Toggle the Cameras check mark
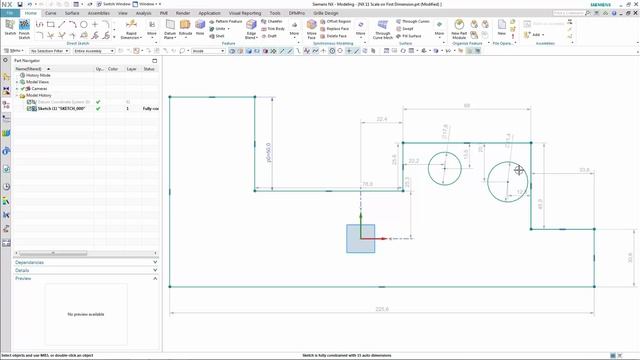 coord(23,89)
